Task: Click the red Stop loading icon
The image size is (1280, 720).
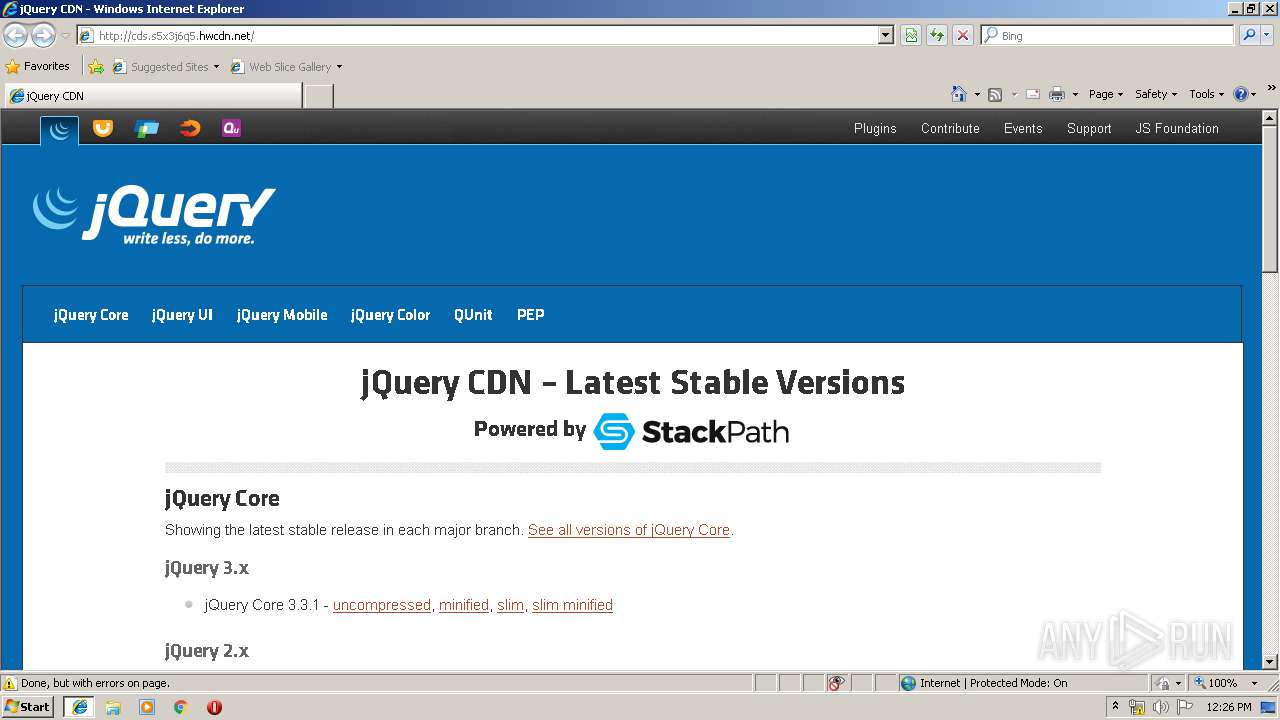Action: (x=963, y=36)
